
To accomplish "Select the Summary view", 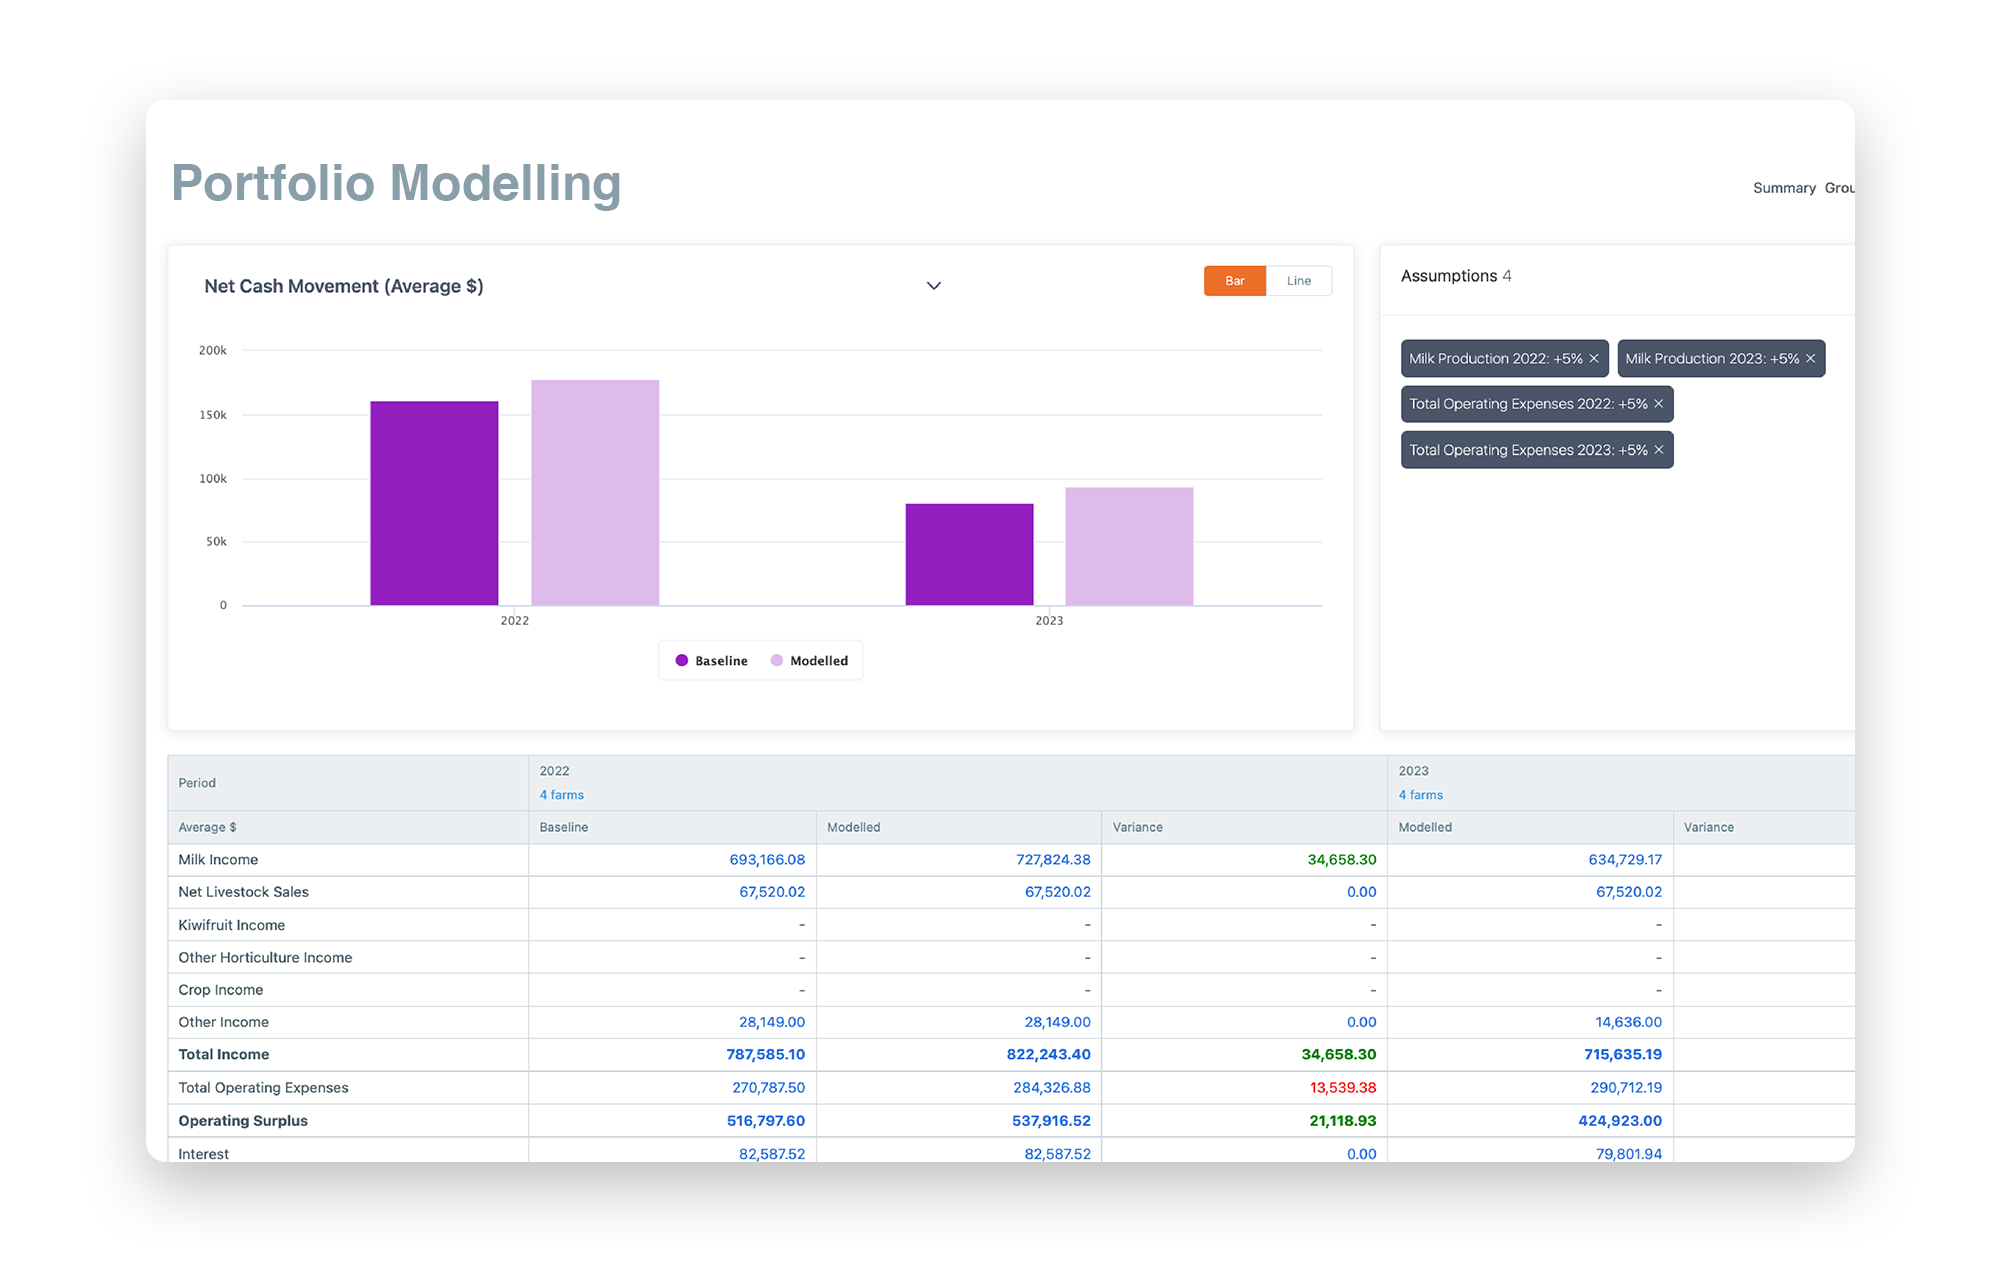I will tap(1784, 187).
